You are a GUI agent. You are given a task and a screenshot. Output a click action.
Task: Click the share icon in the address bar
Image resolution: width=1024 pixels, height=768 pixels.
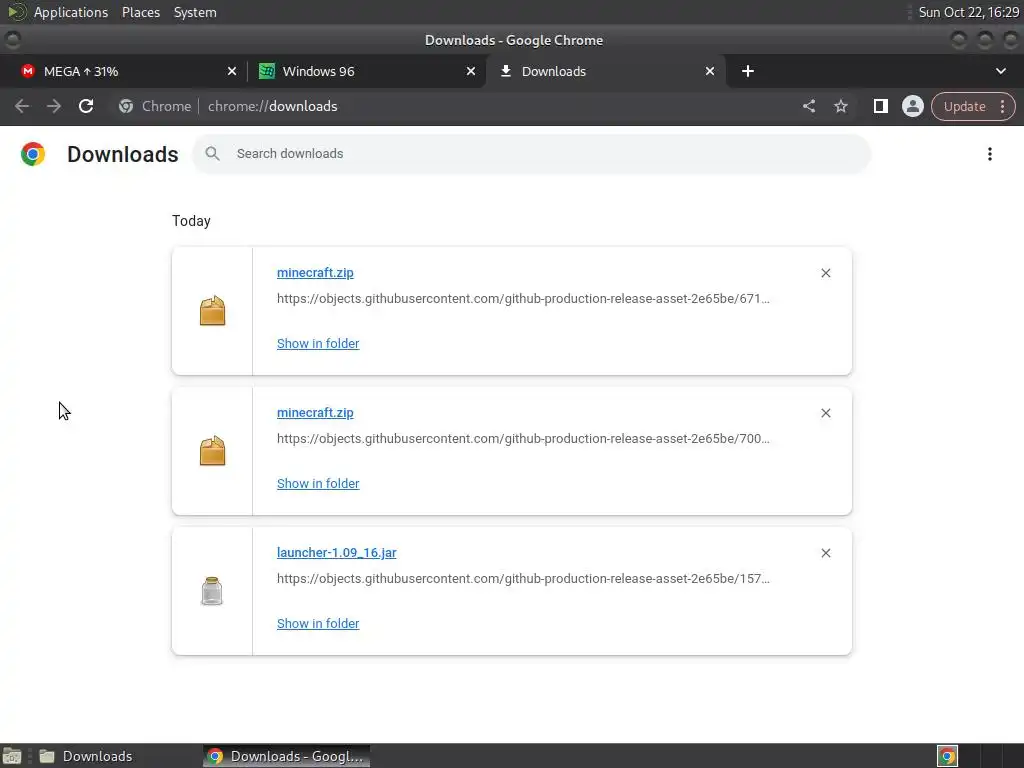pos(809,106)
